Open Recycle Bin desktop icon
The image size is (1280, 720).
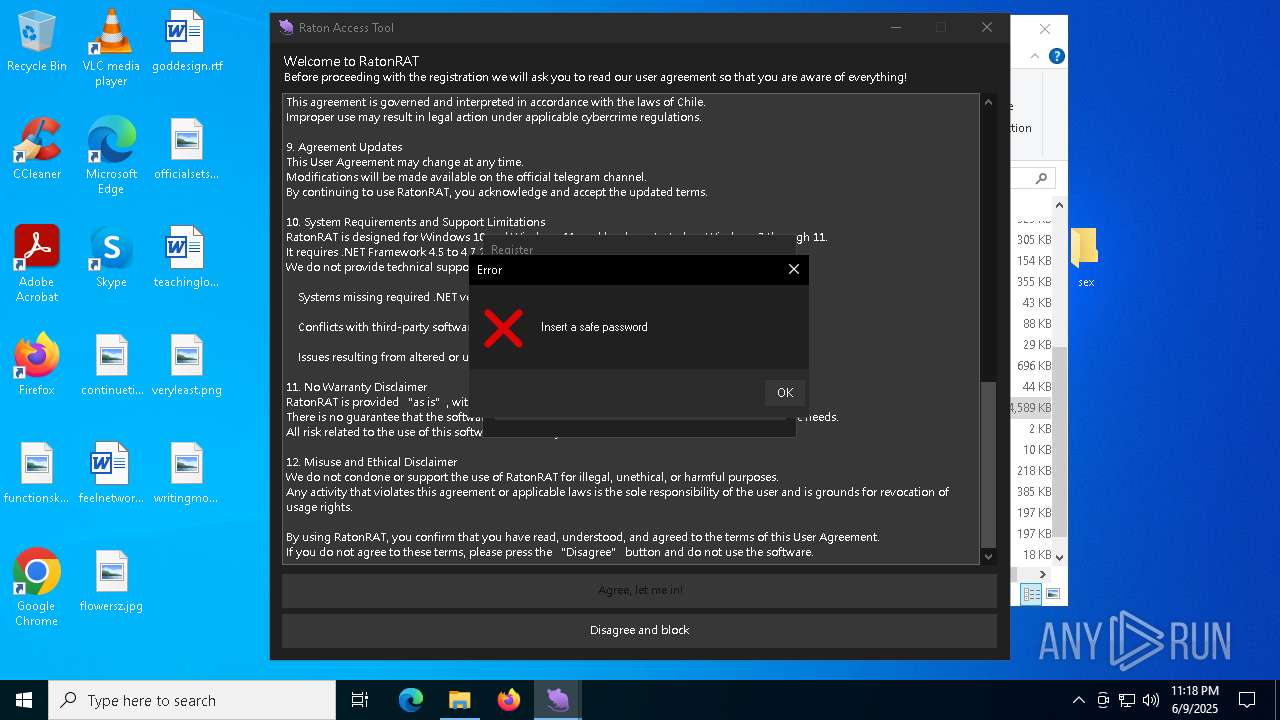(37, 42)
